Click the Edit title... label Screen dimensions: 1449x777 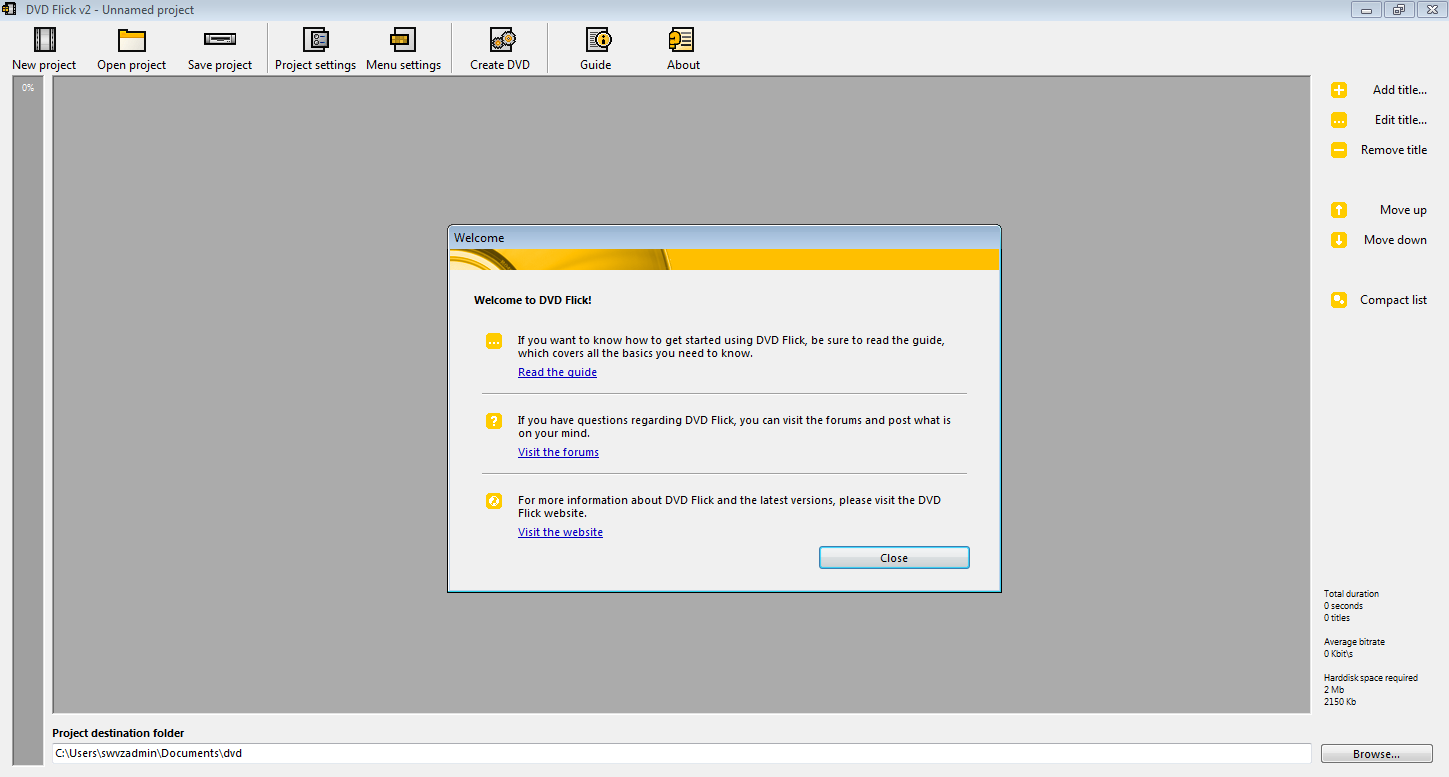point(1400,120)
